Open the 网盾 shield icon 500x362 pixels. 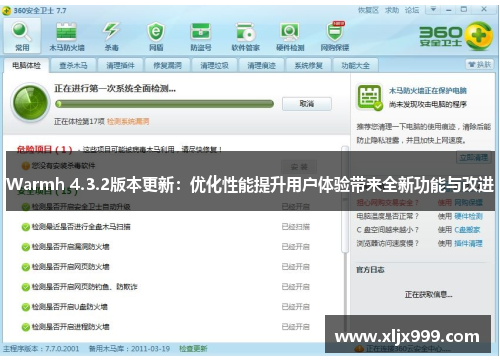coord(156,36)
